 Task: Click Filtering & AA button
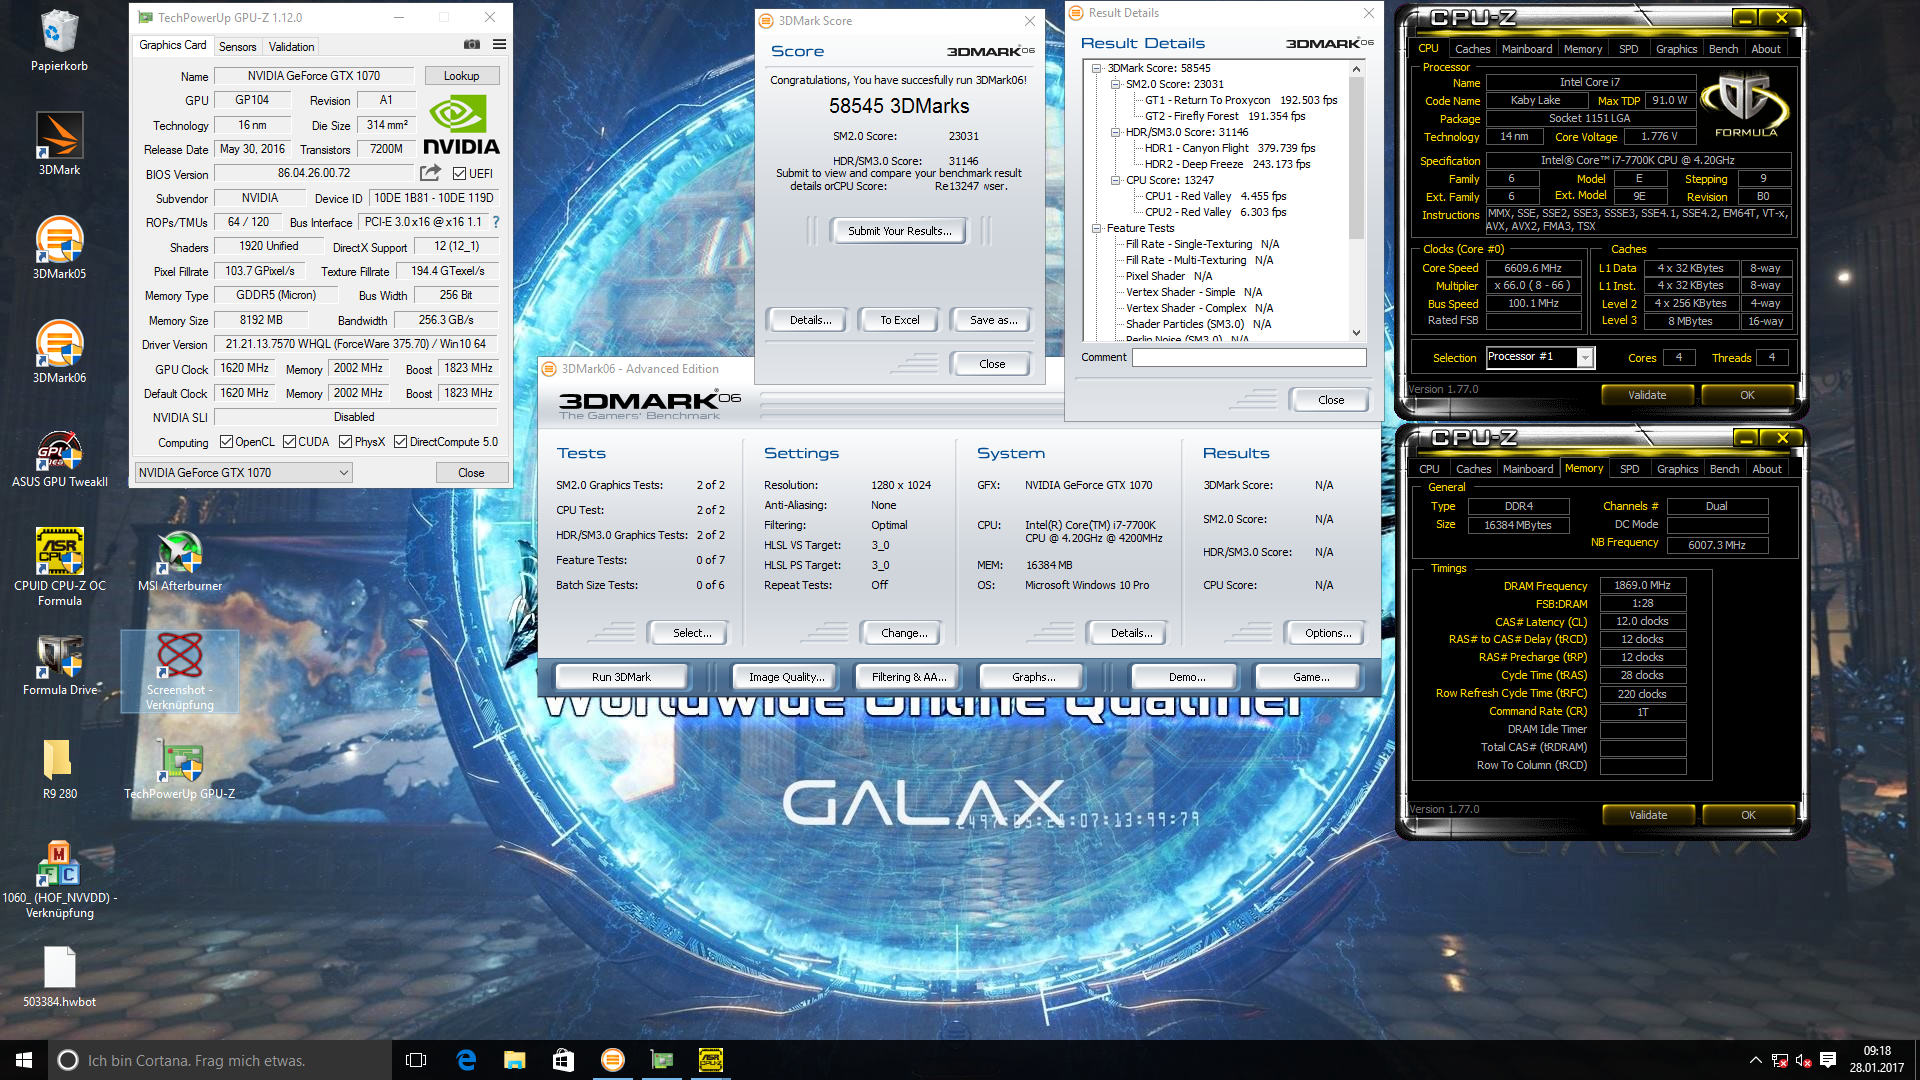pos(908,677)
